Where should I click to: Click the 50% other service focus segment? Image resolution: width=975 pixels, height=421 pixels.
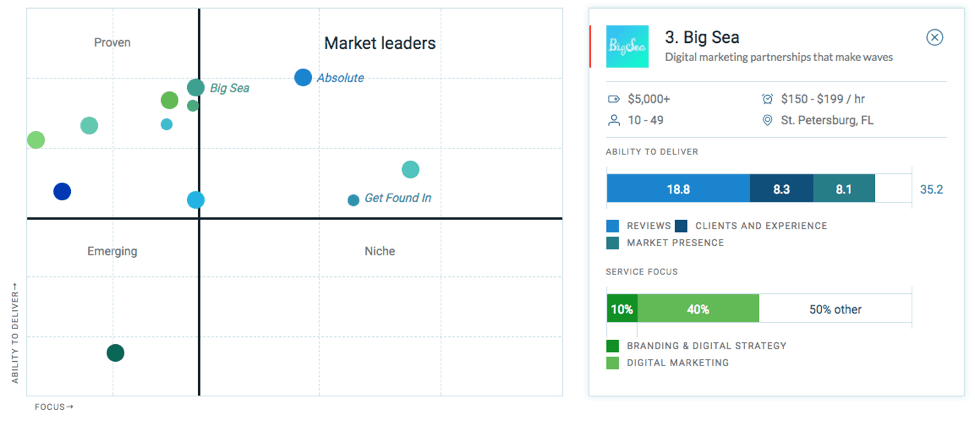click(835, 309)
